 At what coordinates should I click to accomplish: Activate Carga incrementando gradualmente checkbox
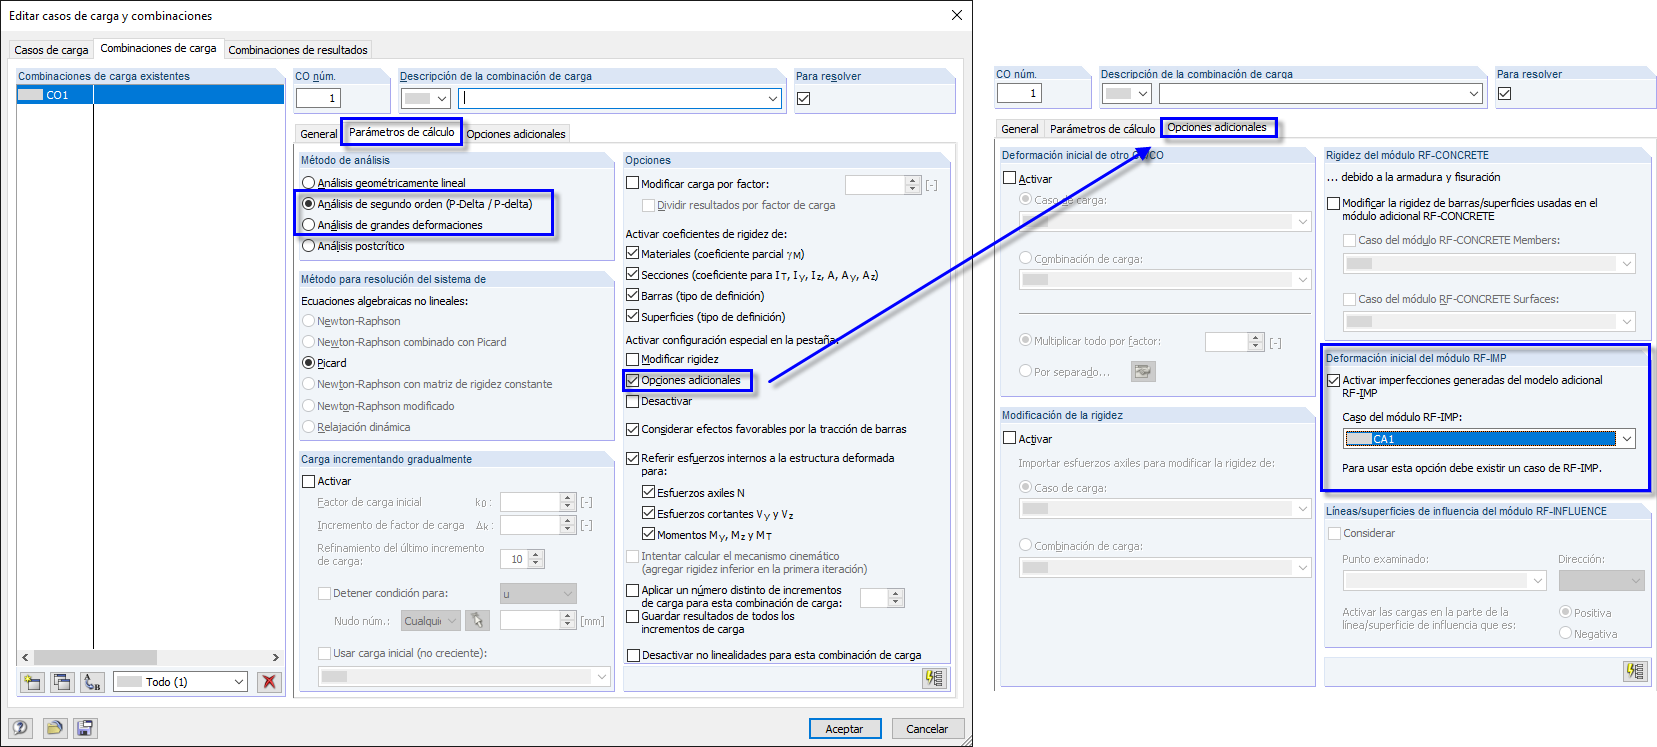pyautogui.click(x=309, y=481)
